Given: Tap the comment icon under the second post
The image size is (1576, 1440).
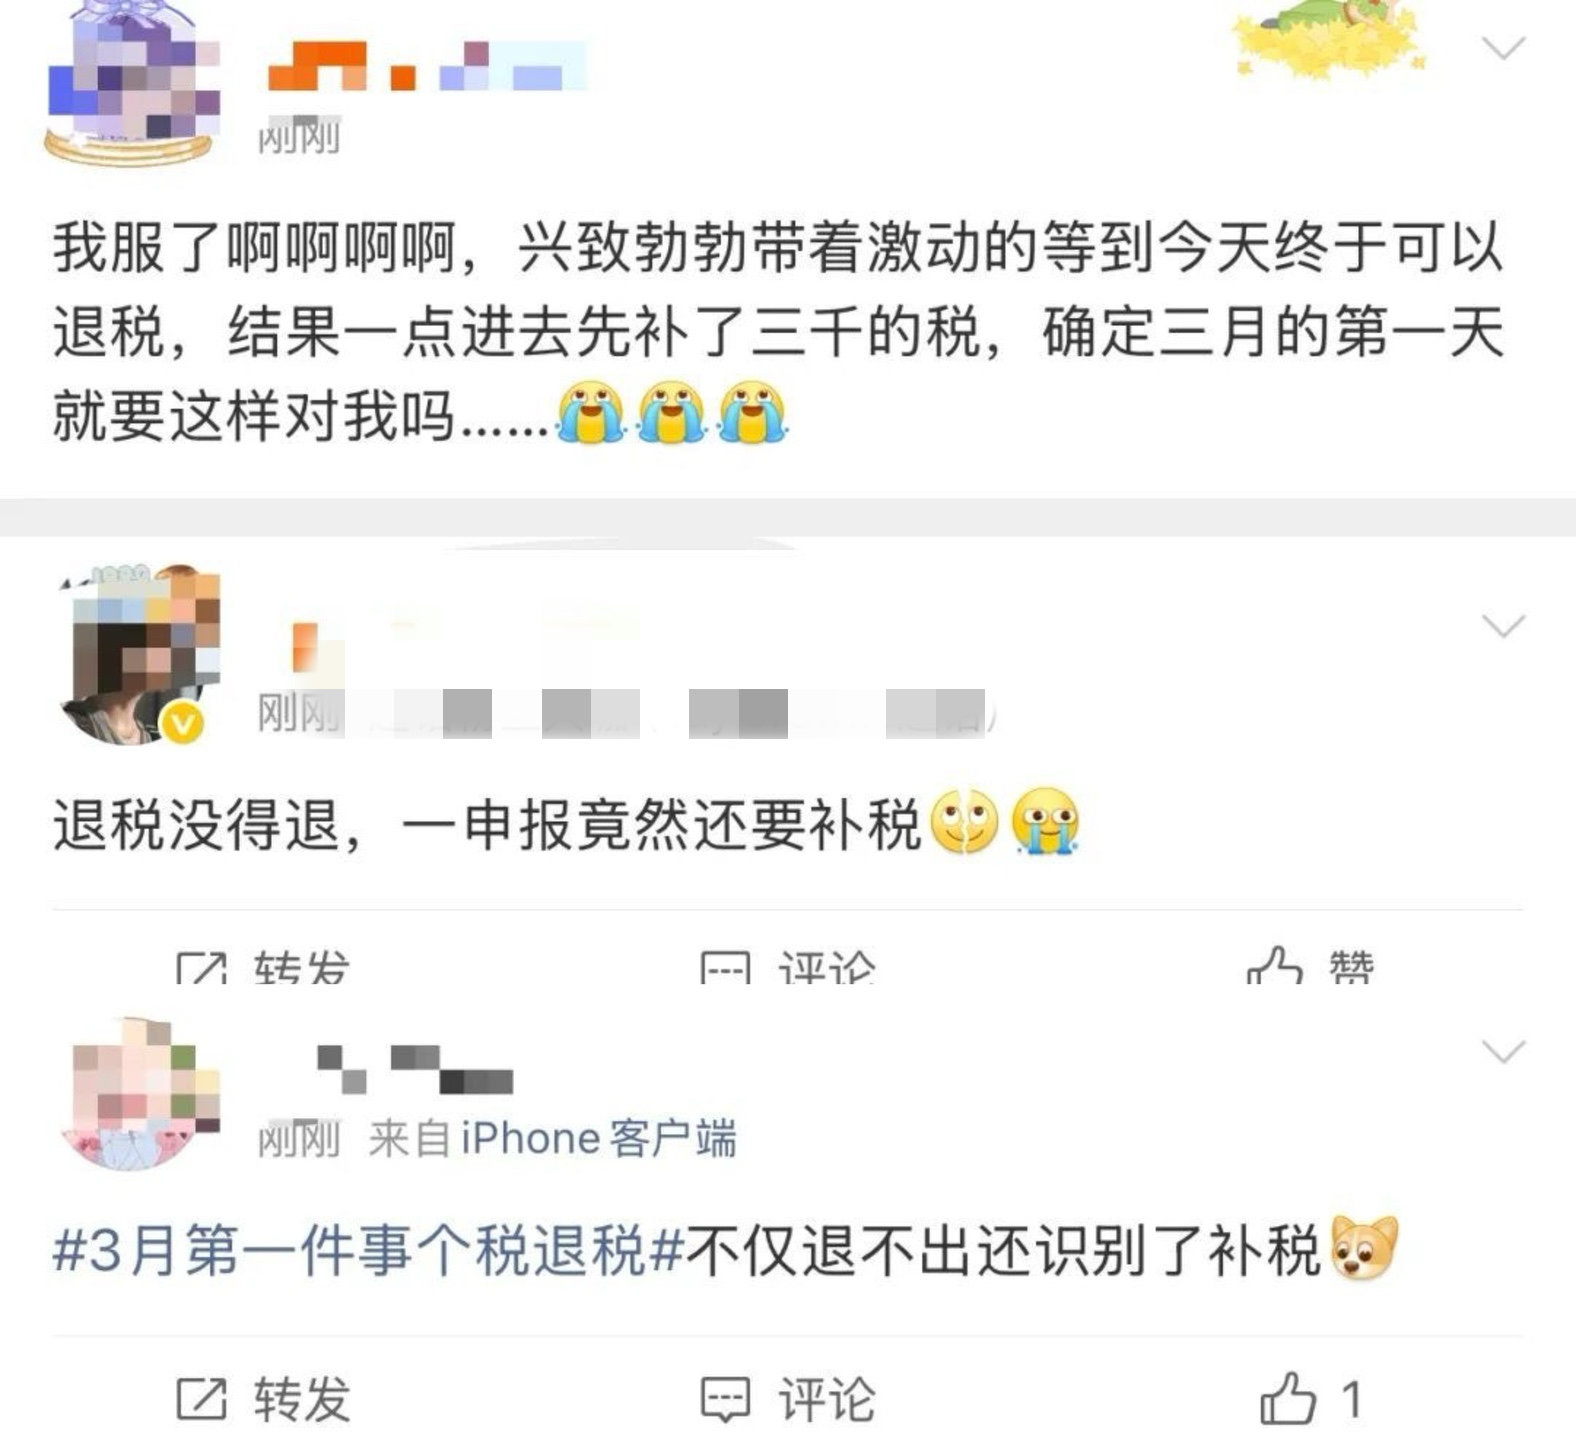Looking at the screenshot, I should [x=724, y=966].
